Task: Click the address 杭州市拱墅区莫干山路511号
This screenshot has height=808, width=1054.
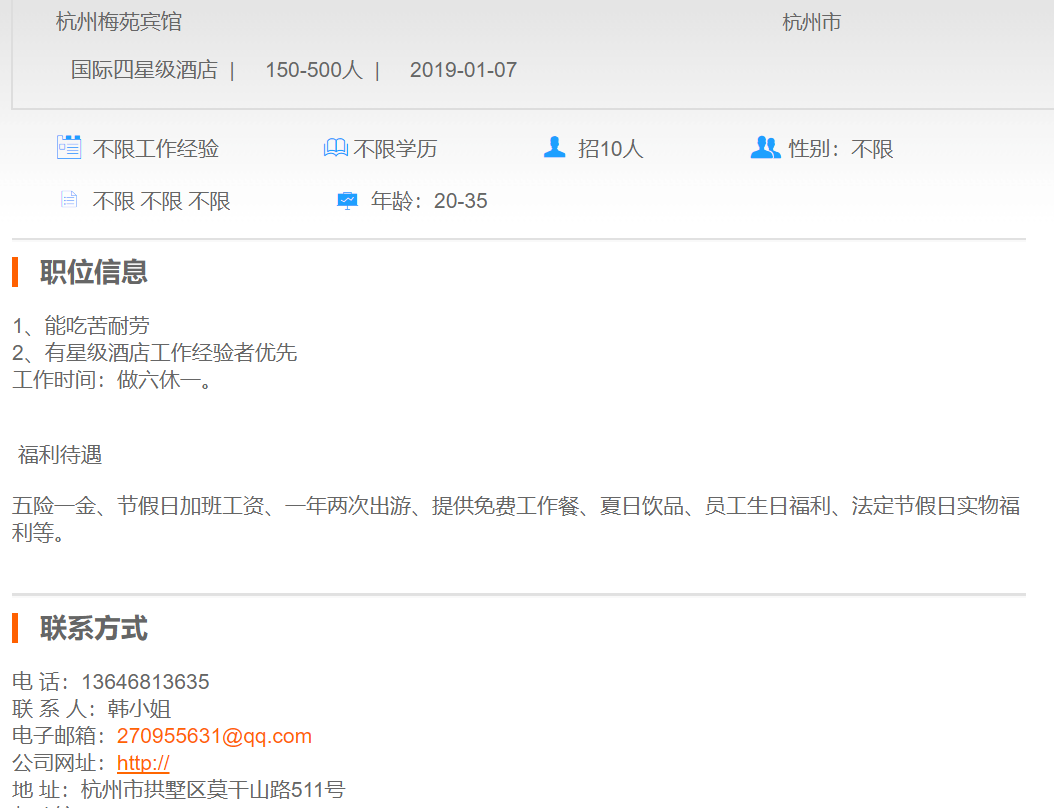Action: point(213,790)
